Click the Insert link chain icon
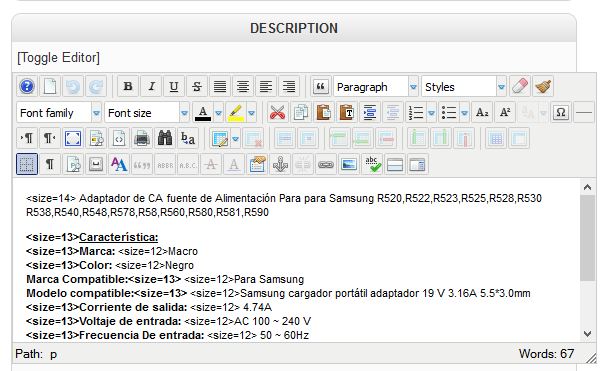 326,164
